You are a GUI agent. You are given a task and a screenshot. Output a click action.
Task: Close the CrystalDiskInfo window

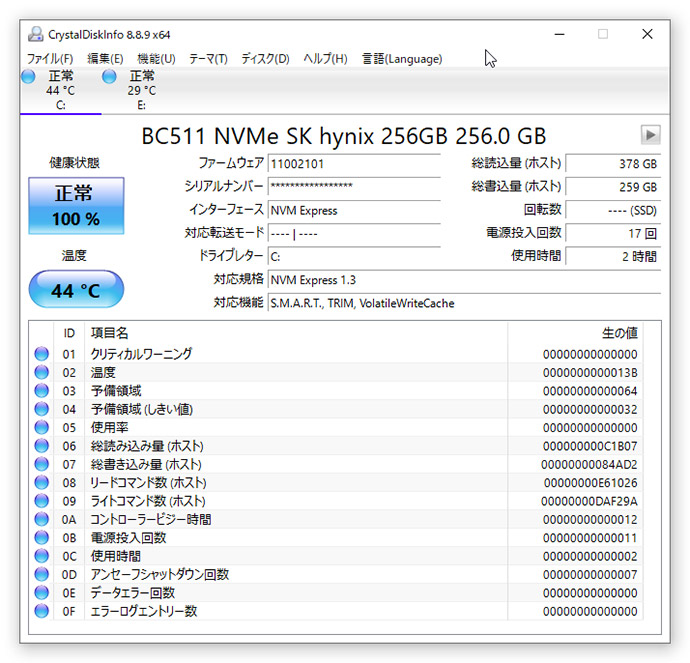647,34
